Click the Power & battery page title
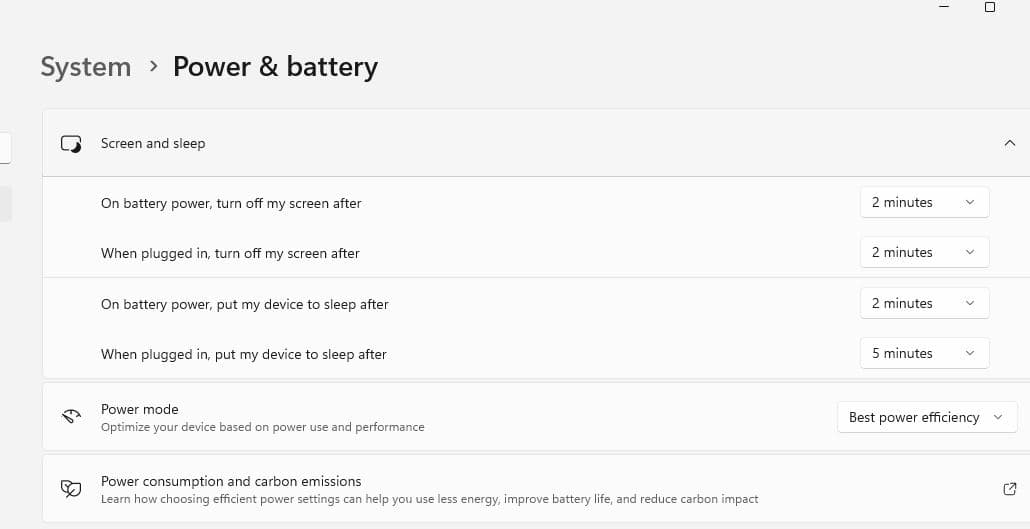 275,67
